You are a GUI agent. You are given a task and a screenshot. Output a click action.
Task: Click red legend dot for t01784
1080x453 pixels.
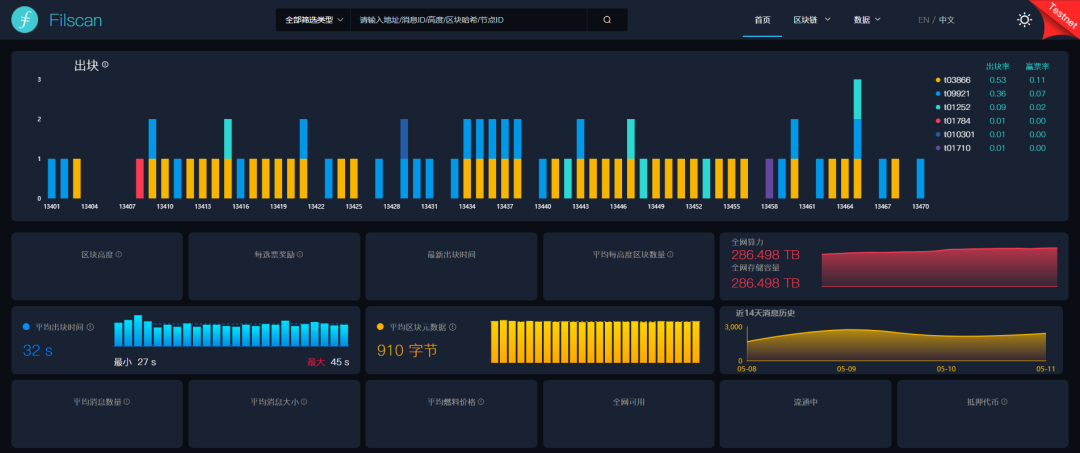coord(937,120)
